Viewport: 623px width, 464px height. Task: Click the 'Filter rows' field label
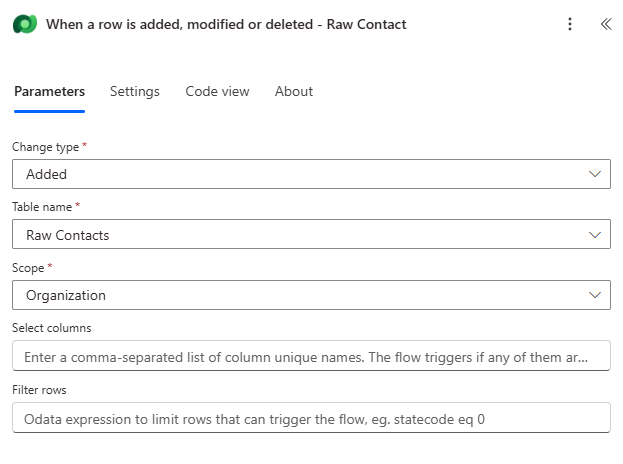pyautogui.click(x=39, y=389)
